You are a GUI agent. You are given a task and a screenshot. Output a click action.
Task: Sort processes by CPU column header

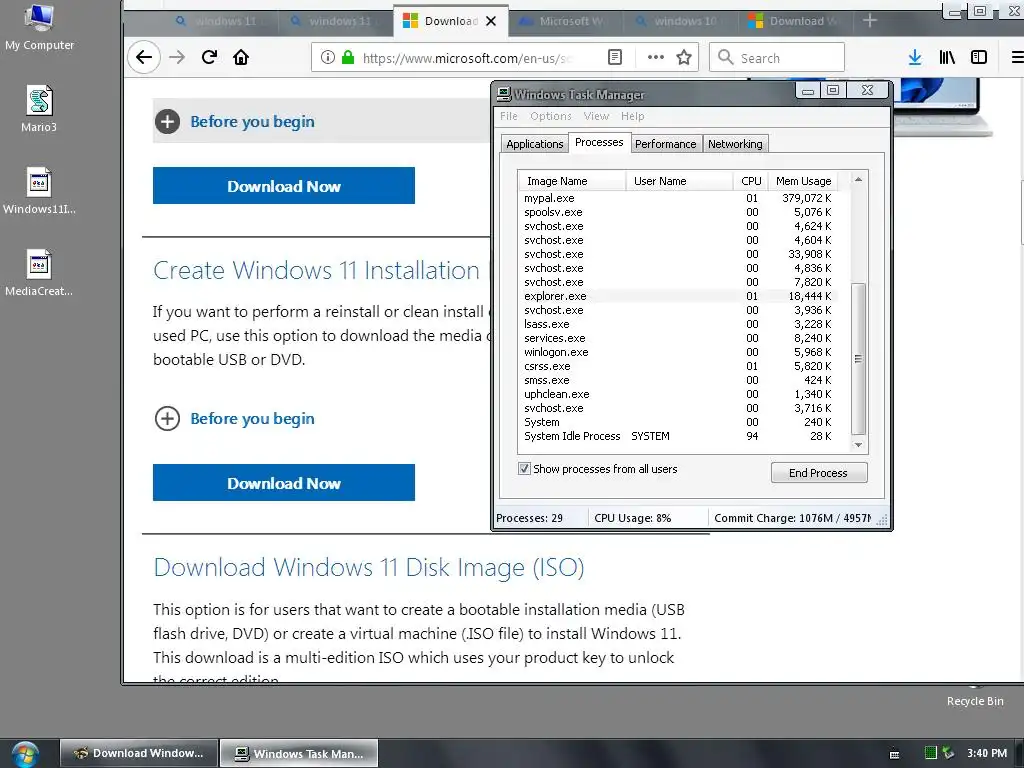click(x=750, y=181)
